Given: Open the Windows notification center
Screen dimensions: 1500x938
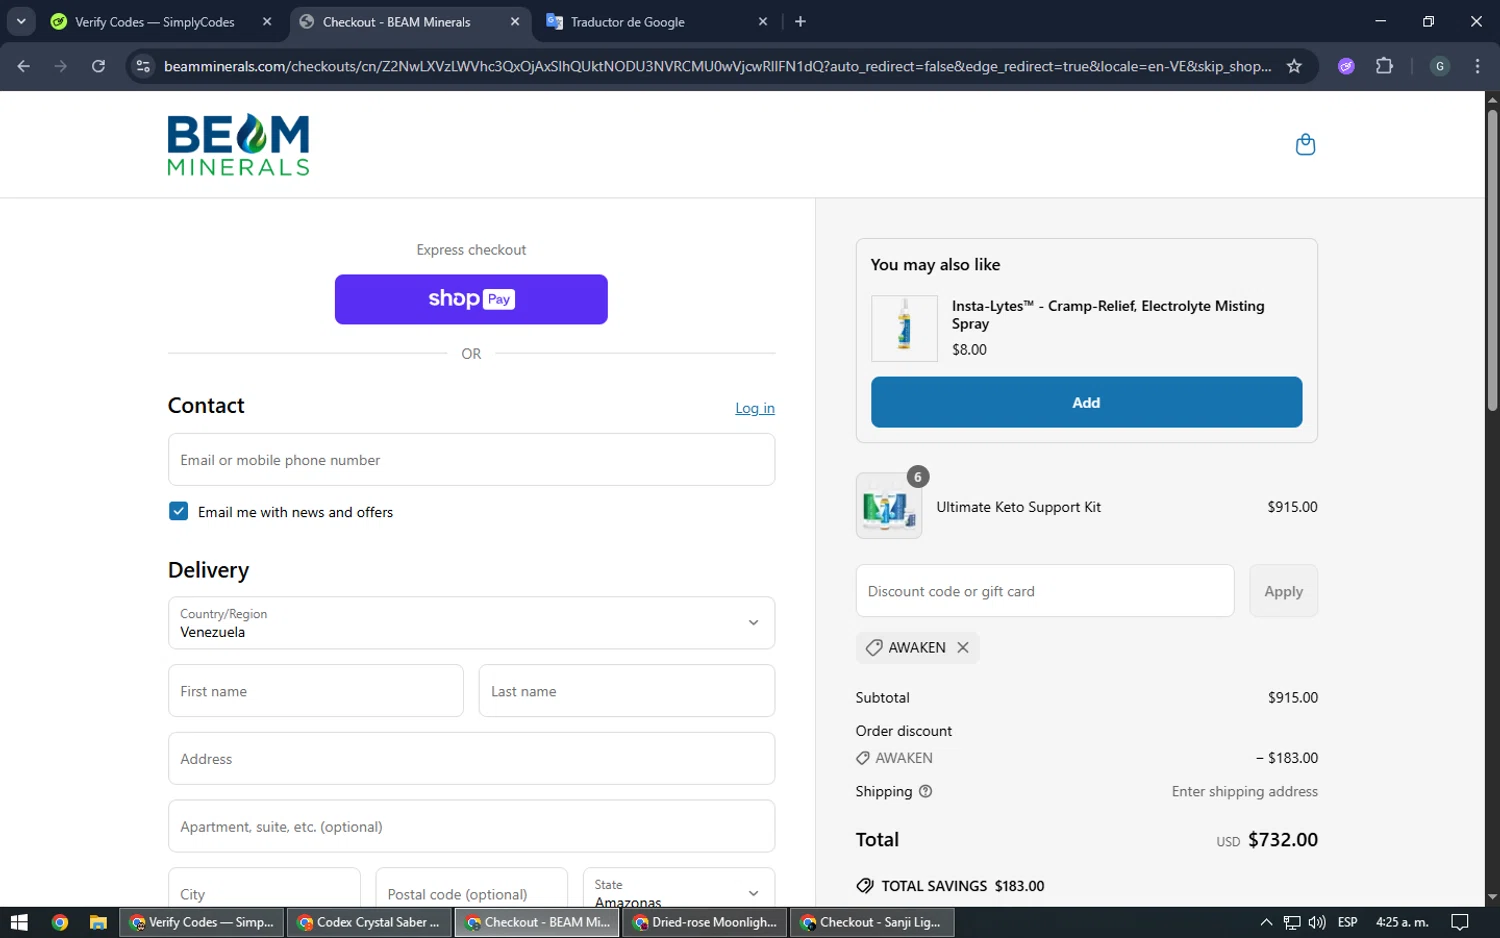Looking at the screenshot, I should coord(1459,922).
